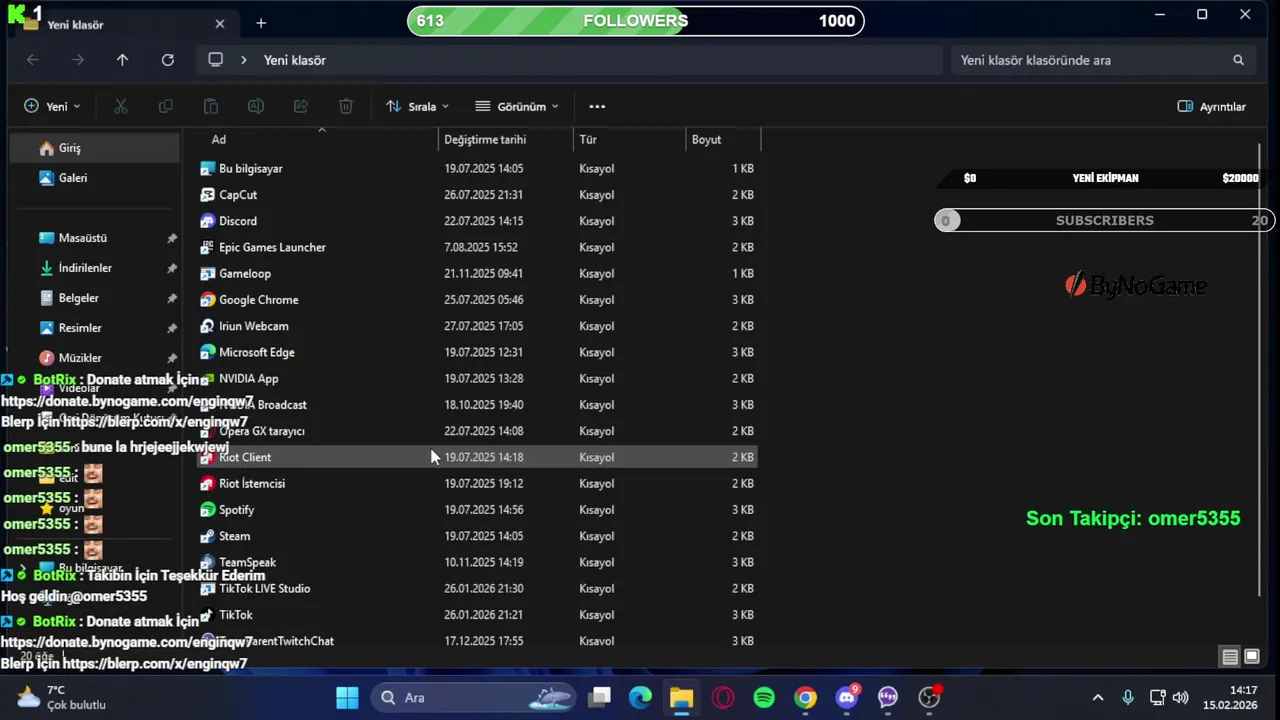Go up one folder level

[122, 60]
